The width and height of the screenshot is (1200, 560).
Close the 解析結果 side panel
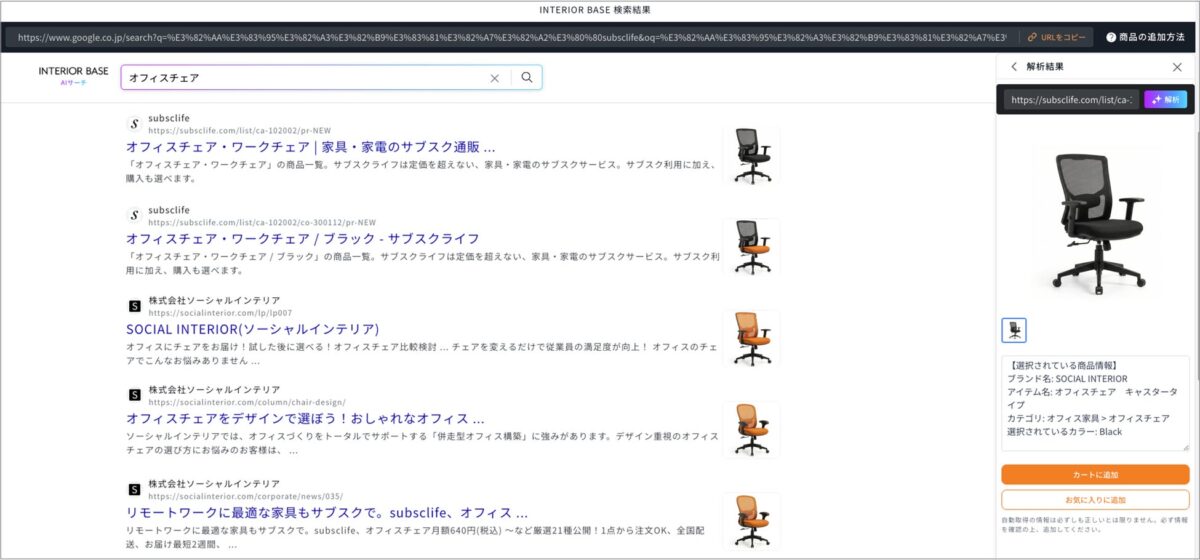(x=1177, y=67)
